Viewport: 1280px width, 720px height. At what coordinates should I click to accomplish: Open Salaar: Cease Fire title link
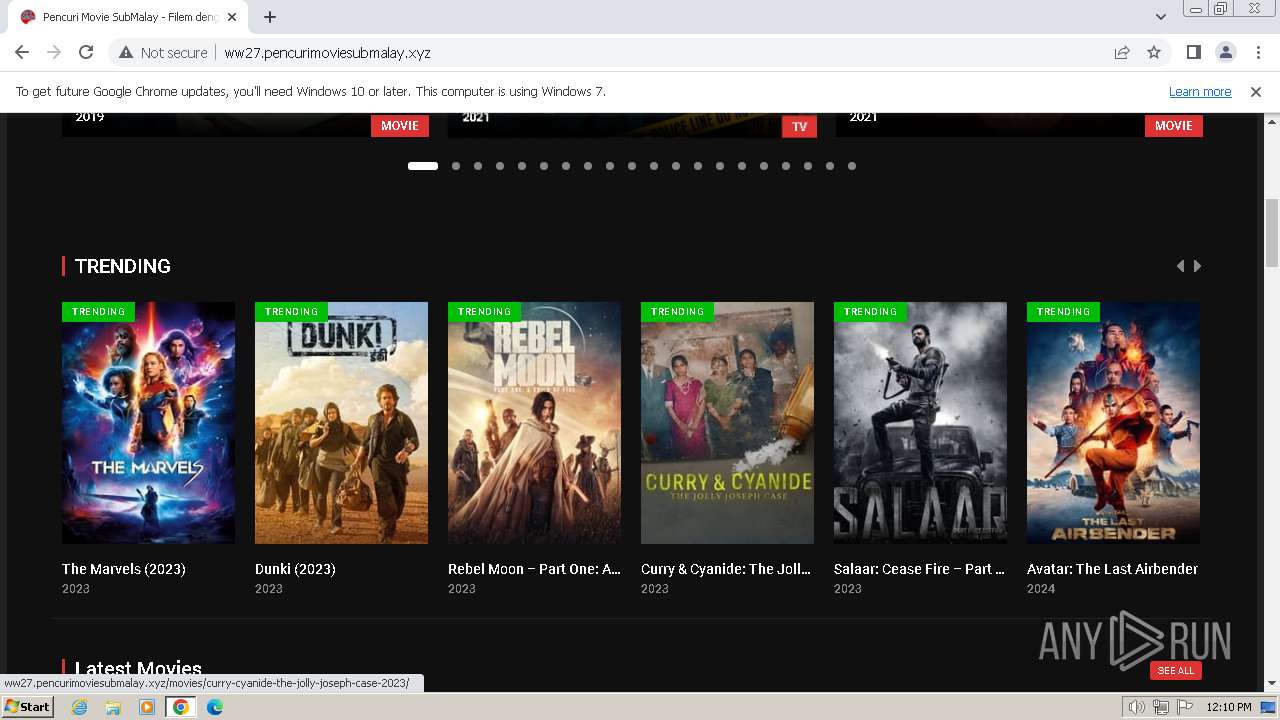pos(919,569)
